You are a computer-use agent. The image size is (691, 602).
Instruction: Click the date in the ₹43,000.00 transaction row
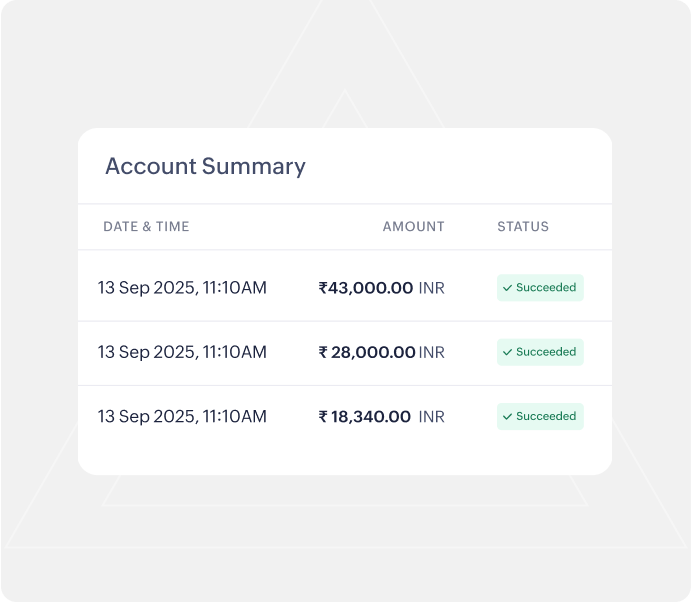[182, 288]
